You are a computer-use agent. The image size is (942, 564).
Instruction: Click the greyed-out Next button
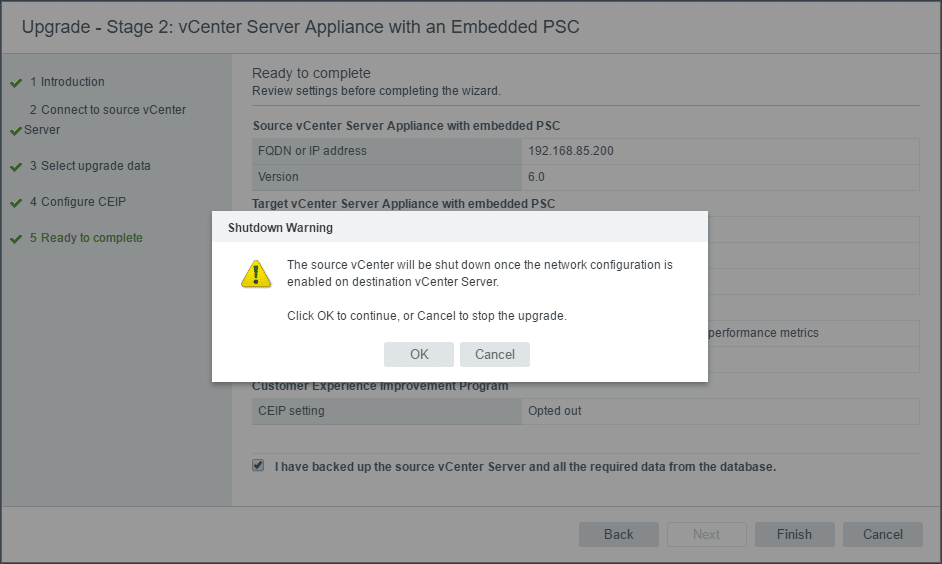(x=706, y=534)
